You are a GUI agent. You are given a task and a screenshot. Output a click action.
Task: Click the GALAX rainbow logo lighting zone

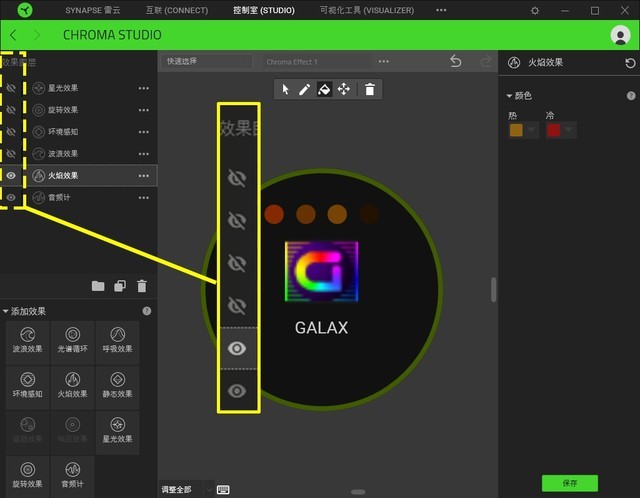coord(322,271)
